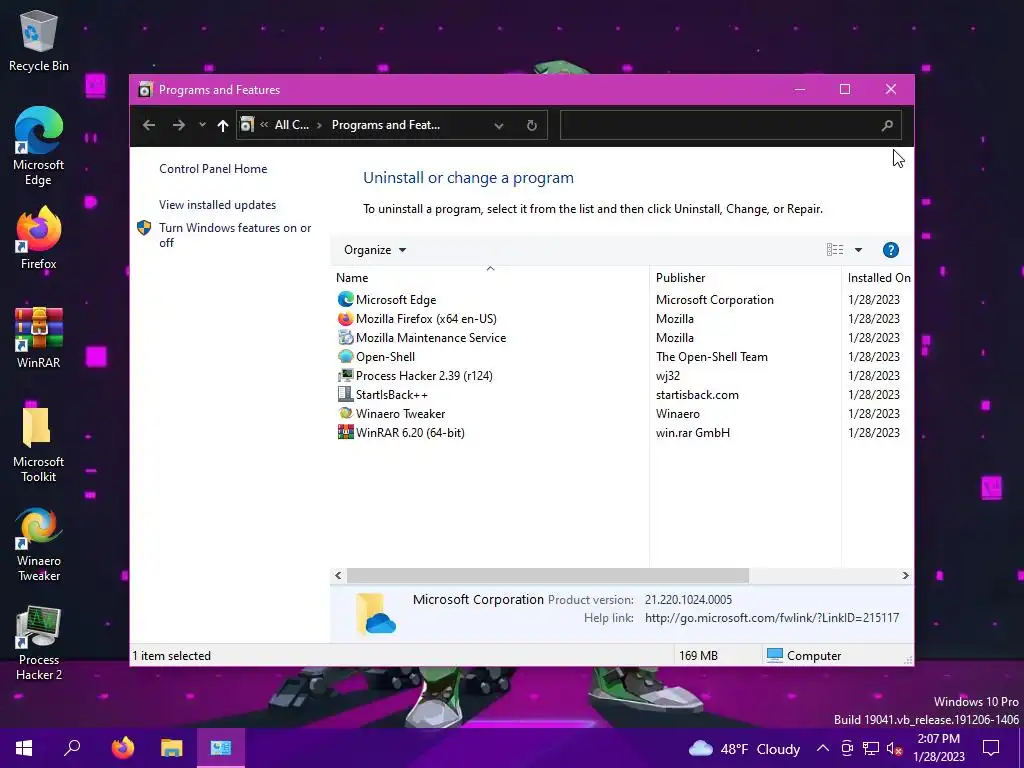Open the notification center icon
The image size is (1024, 768).
[991, 748]
